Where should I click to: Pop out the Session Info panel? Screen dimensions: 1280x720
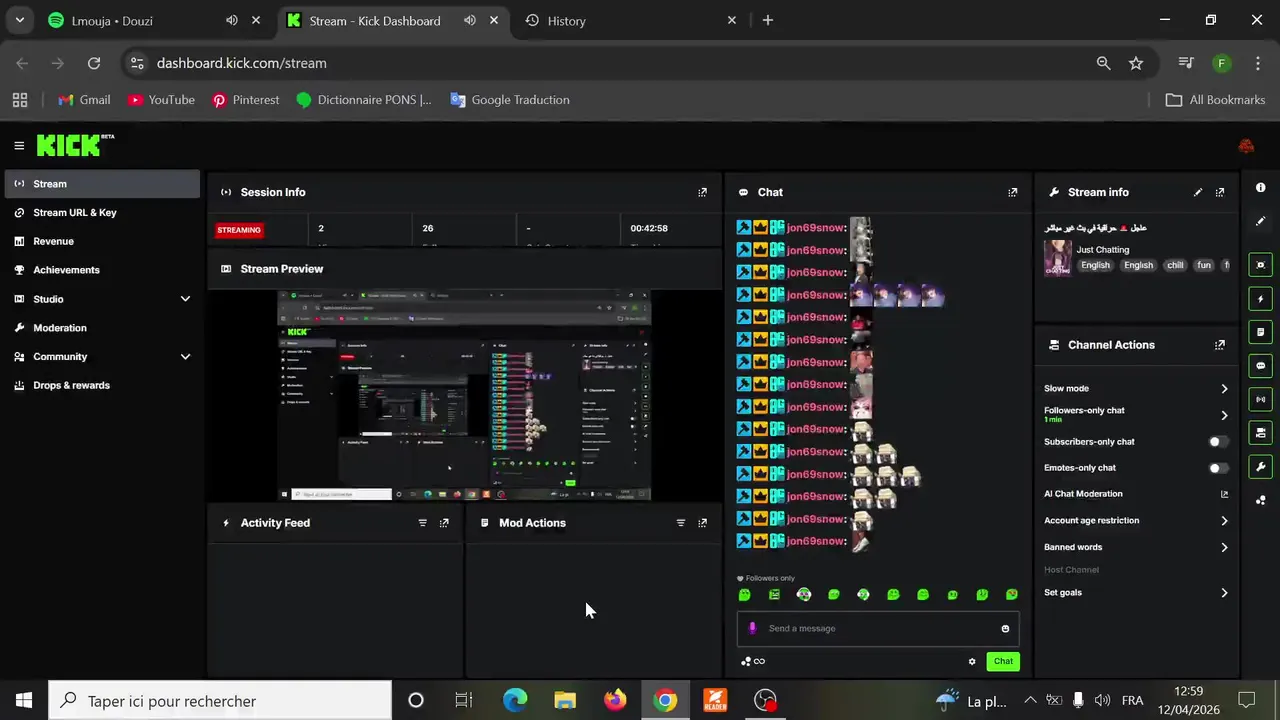702,192
